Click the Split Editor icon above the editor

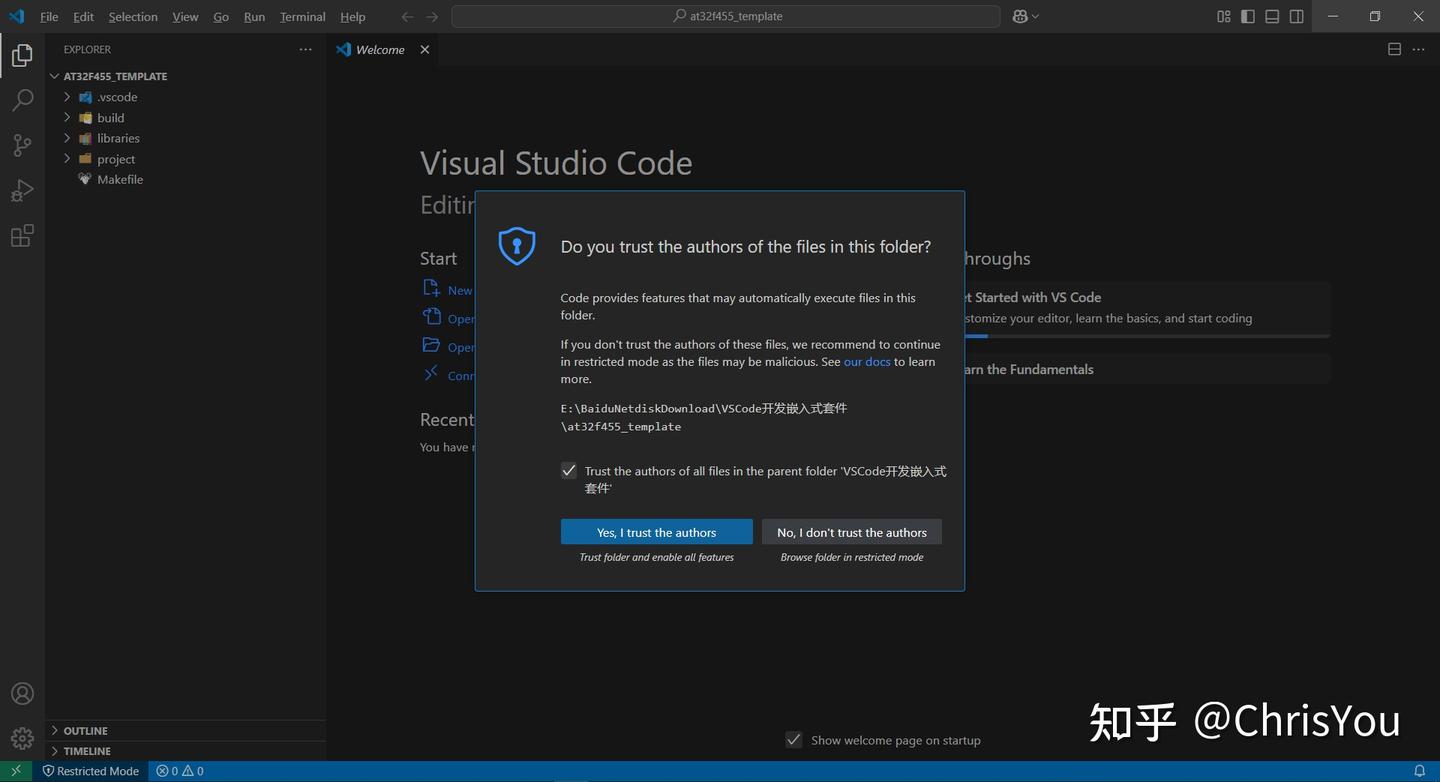pos(1394,48)
